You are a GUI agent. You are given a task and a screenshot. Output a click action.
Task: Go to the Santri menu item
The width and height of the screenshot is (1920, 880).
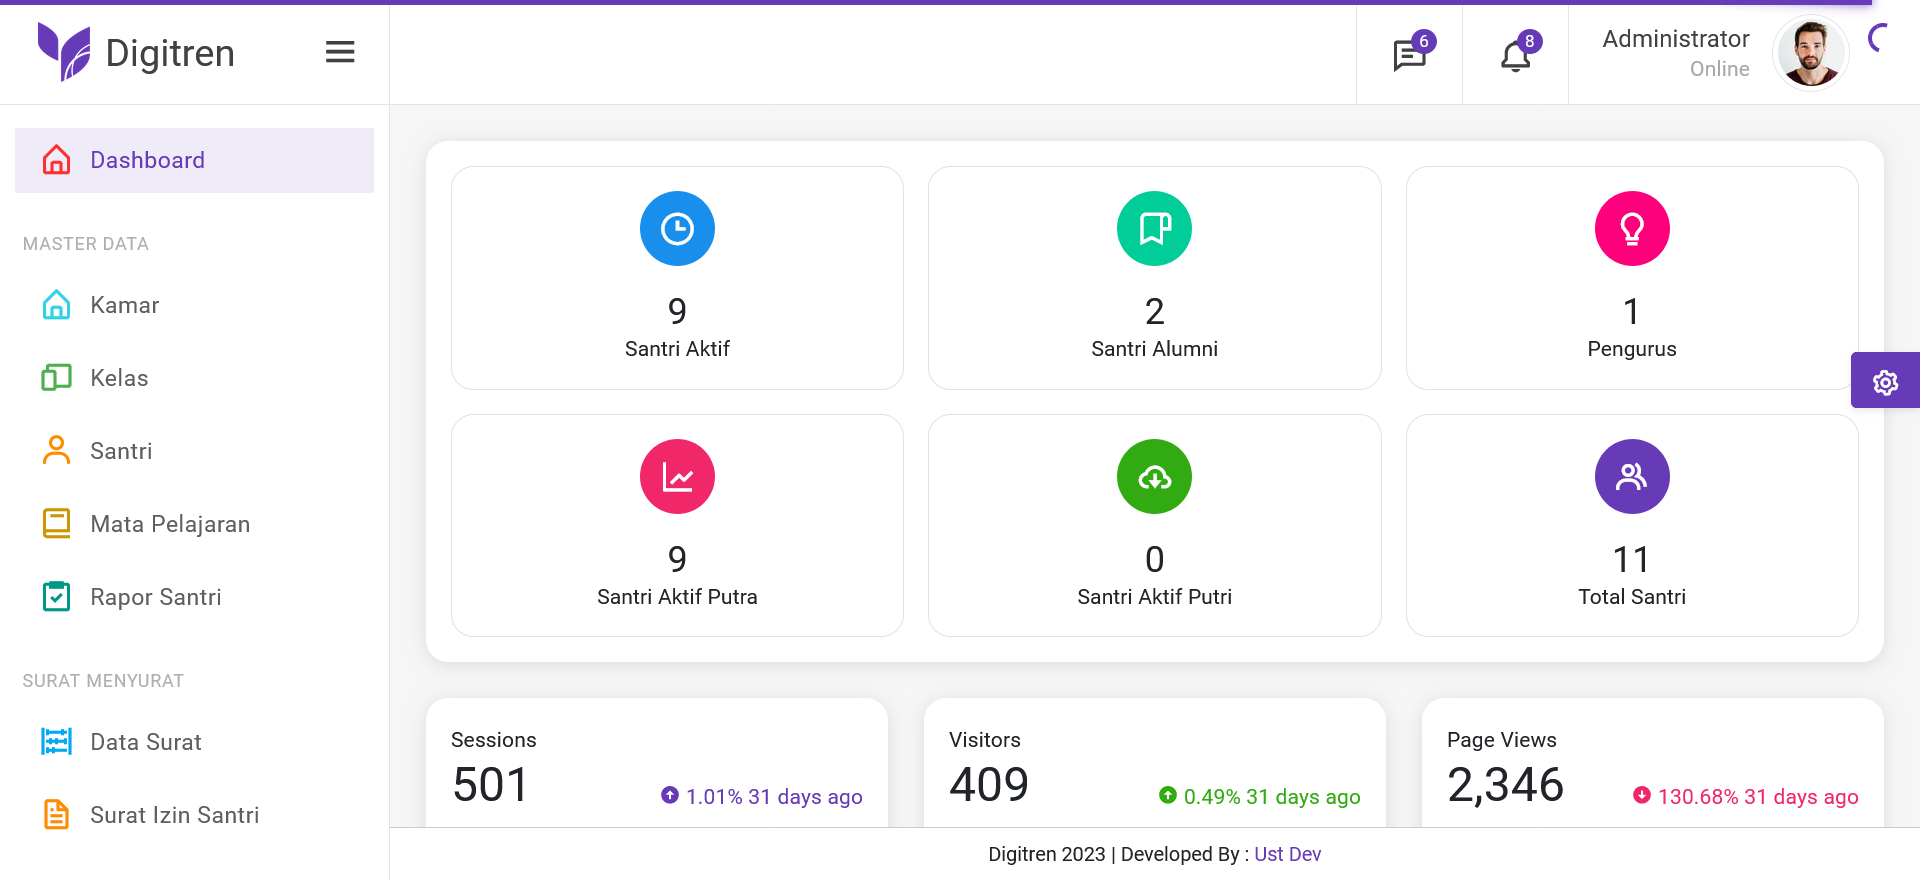click(194, 451)
